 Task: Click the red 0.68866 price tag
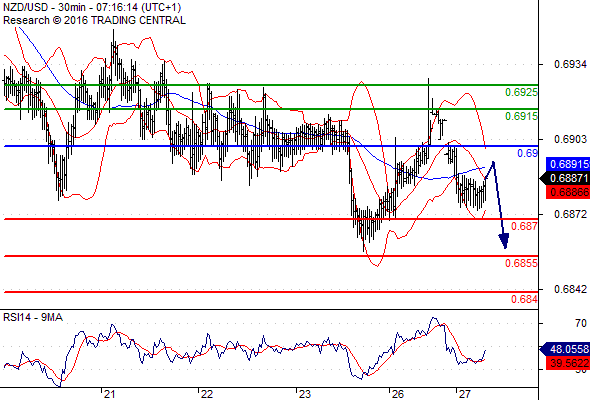pos(567,192)
